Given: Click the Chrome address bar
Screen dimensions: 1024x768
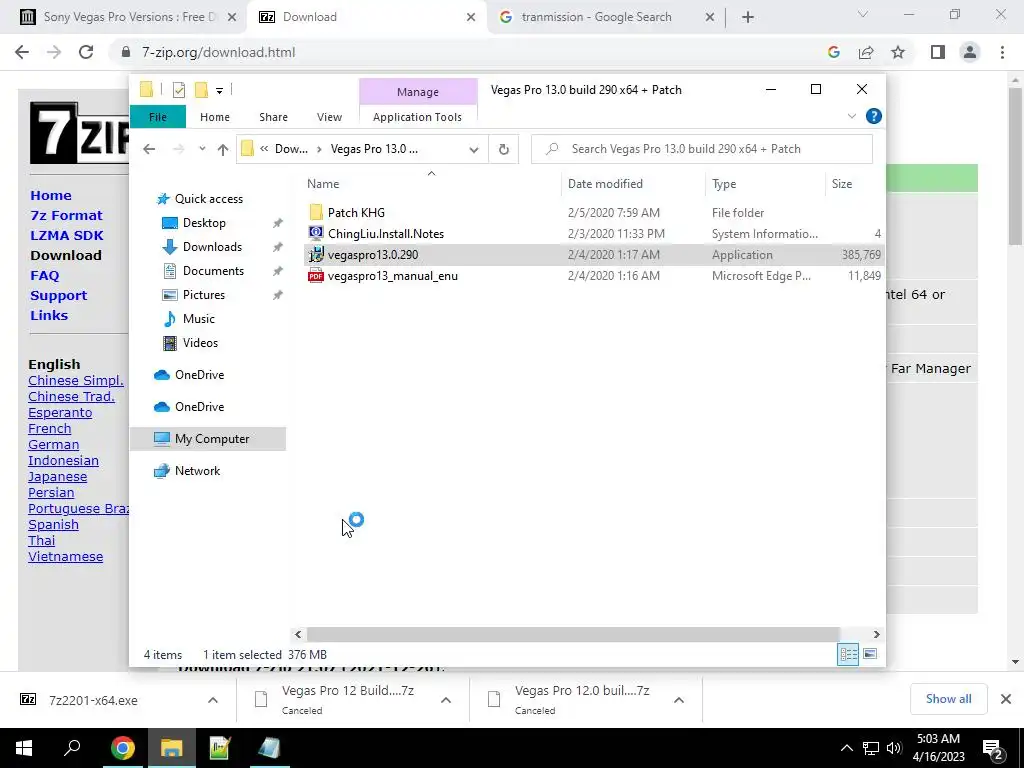Looking at the screenshot, I should (x=470, y=52).
